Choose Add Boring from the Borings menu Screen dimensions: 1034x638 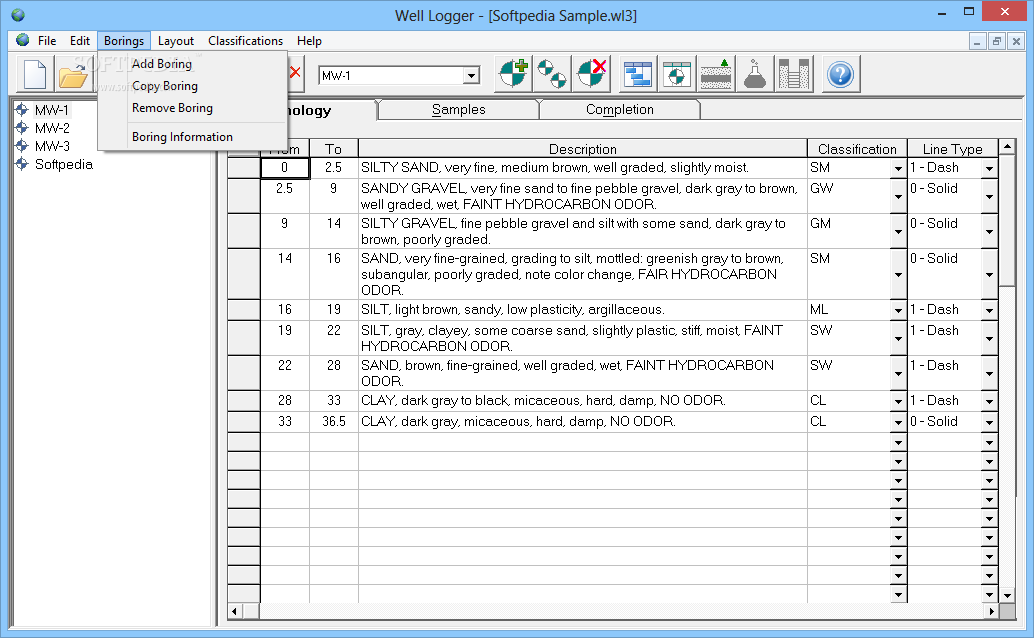(193, 64)
